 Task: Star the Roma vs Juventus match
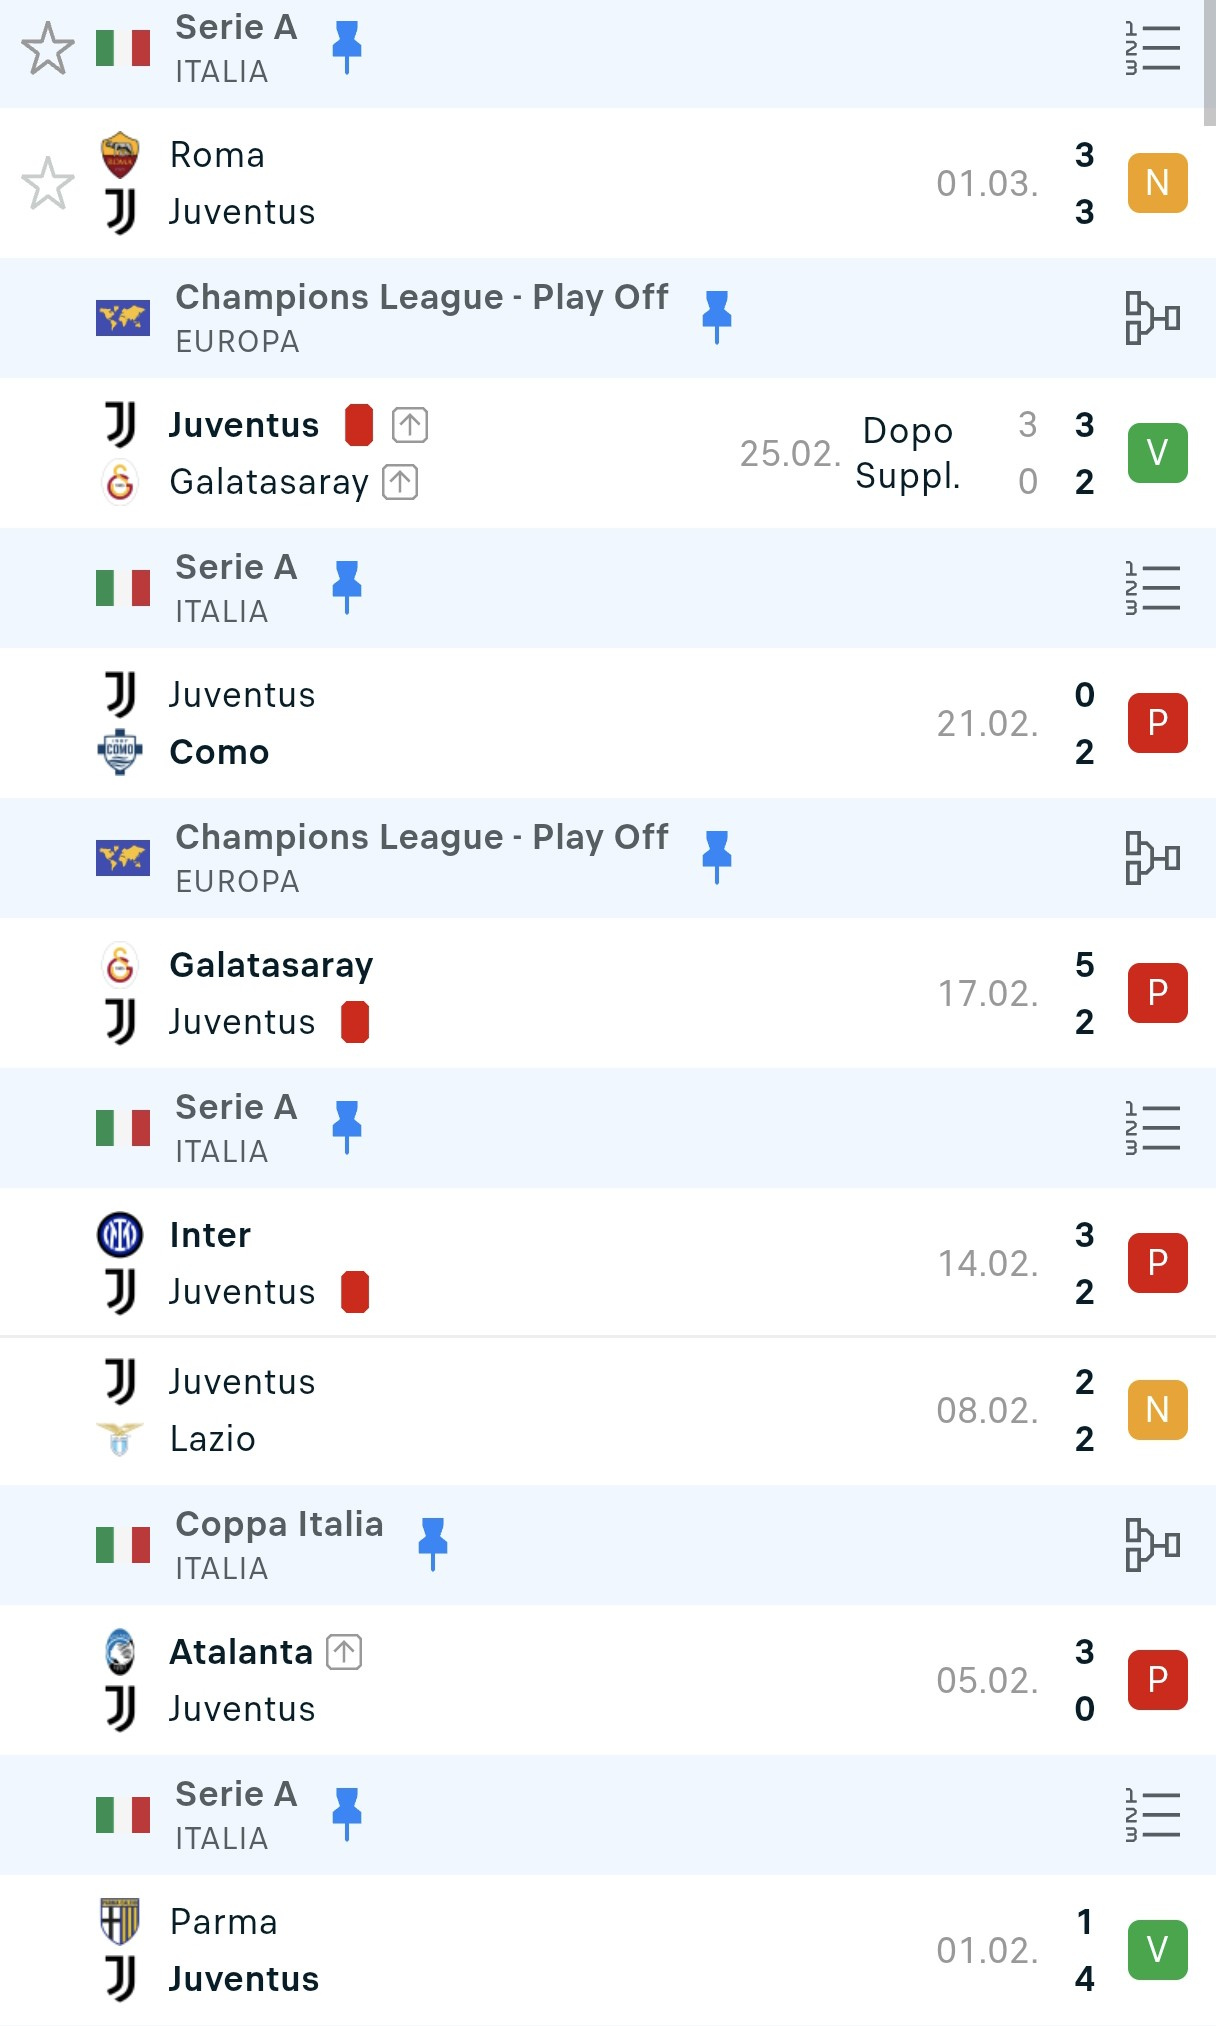point(48,184)
